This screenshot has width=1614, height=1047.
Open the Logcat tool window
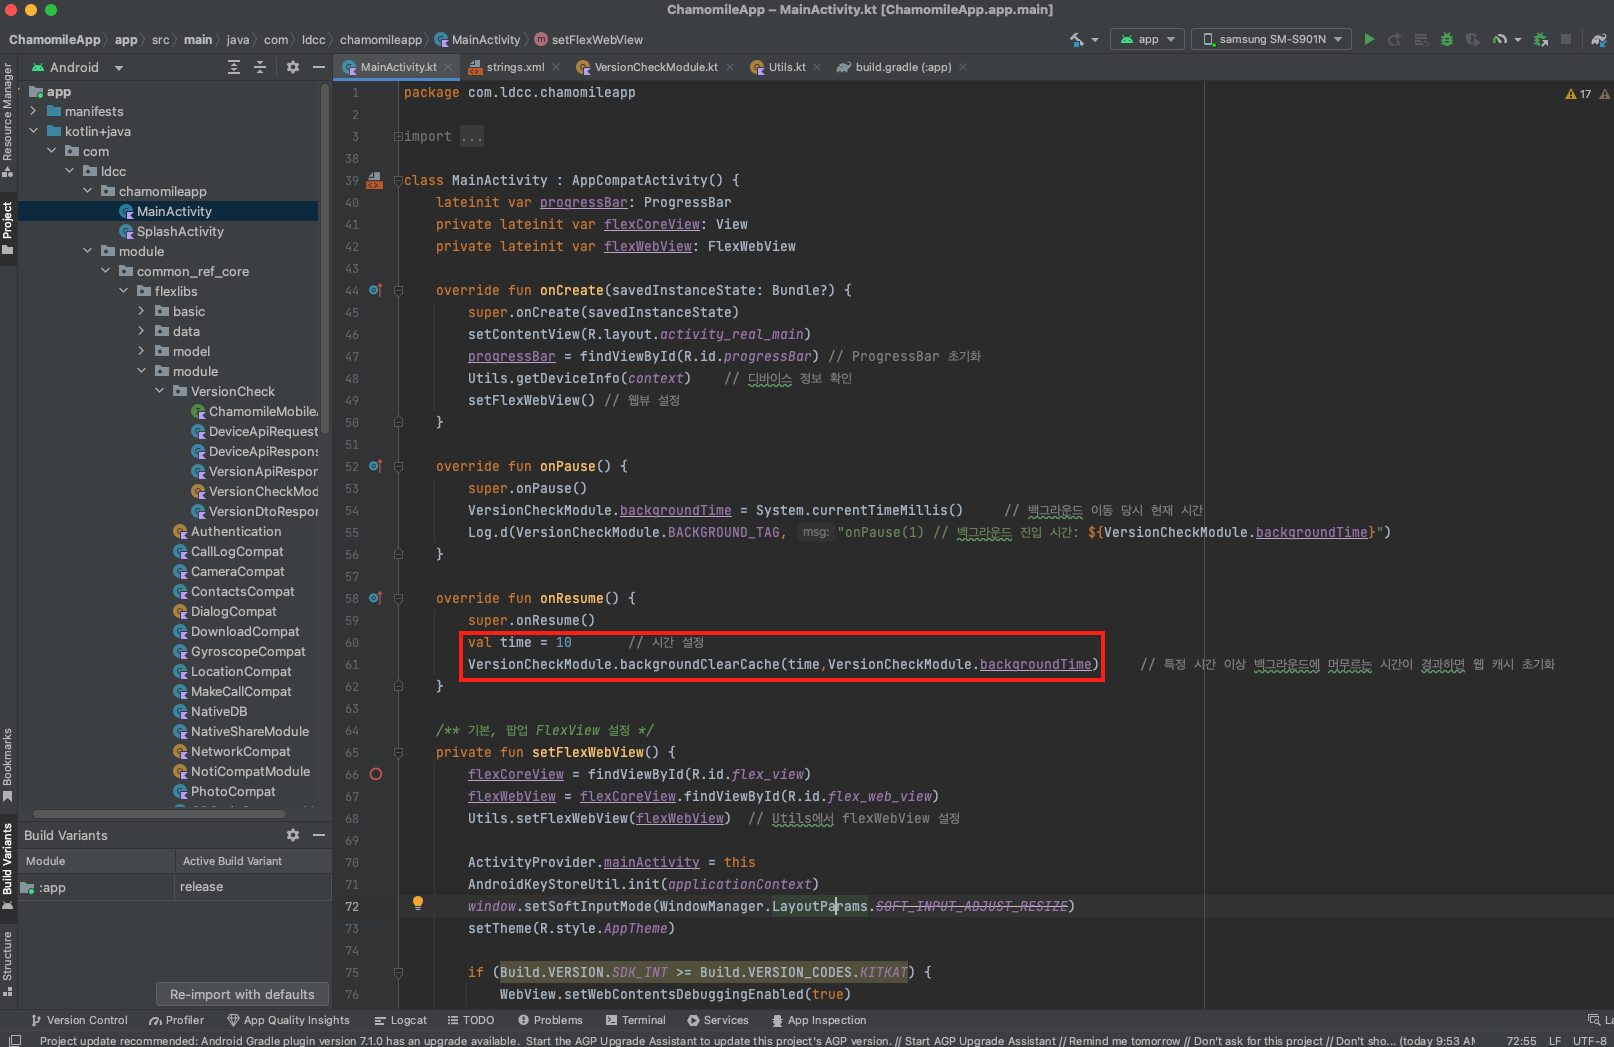click(x=400, y=1020)
